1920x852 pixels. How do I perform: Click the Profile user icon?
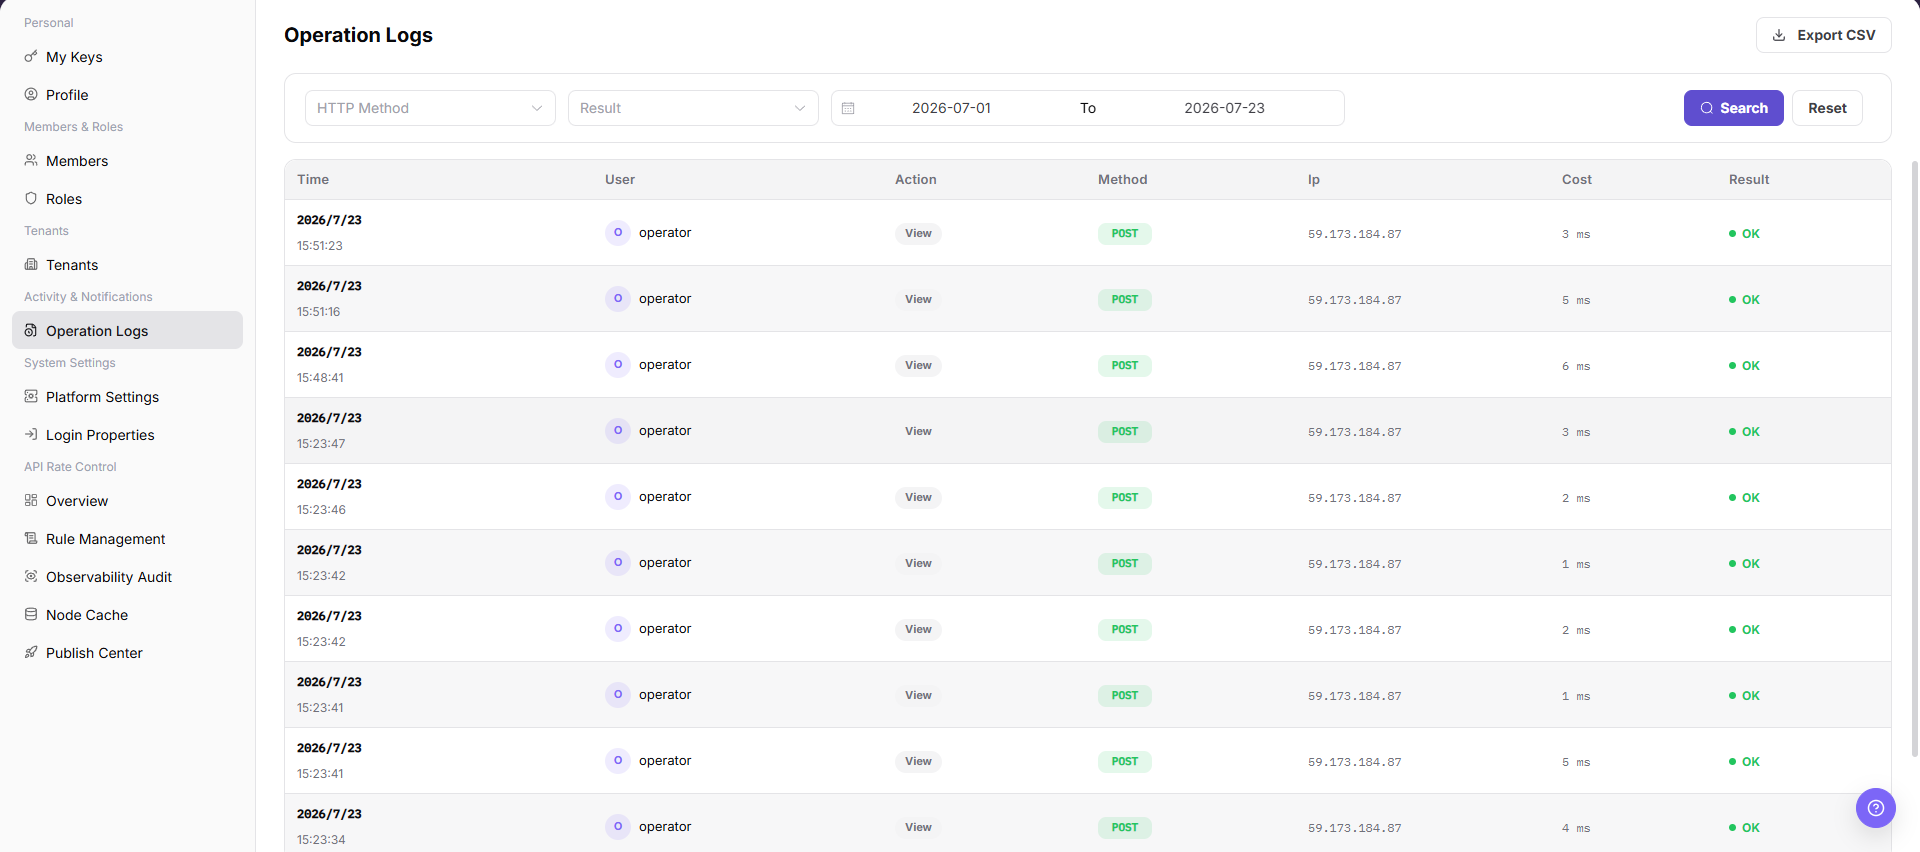(x=31, y=94)
